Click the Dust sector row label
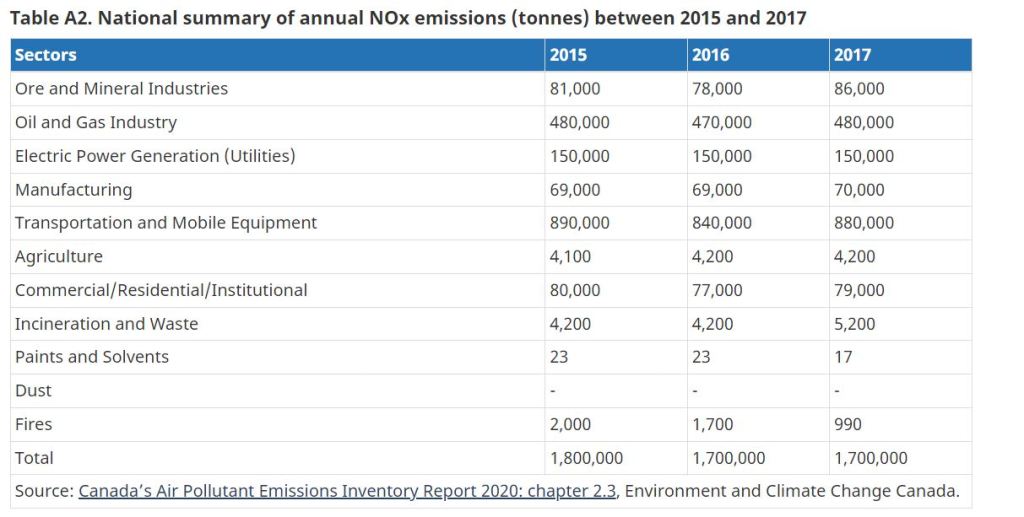Image resolution: width=1024 pixels, height=517 pixels. (x=33, y=391)
